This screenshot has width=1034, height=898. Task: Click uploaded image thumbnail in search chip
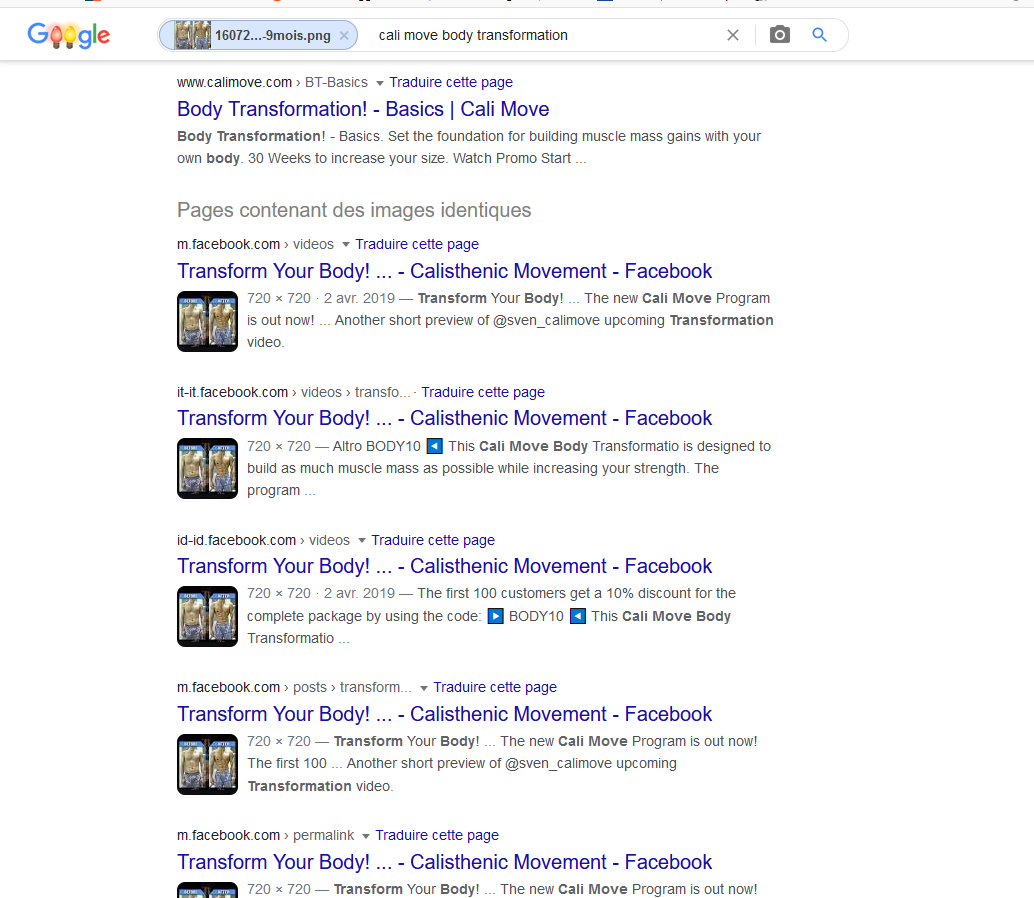click(192, 35)
